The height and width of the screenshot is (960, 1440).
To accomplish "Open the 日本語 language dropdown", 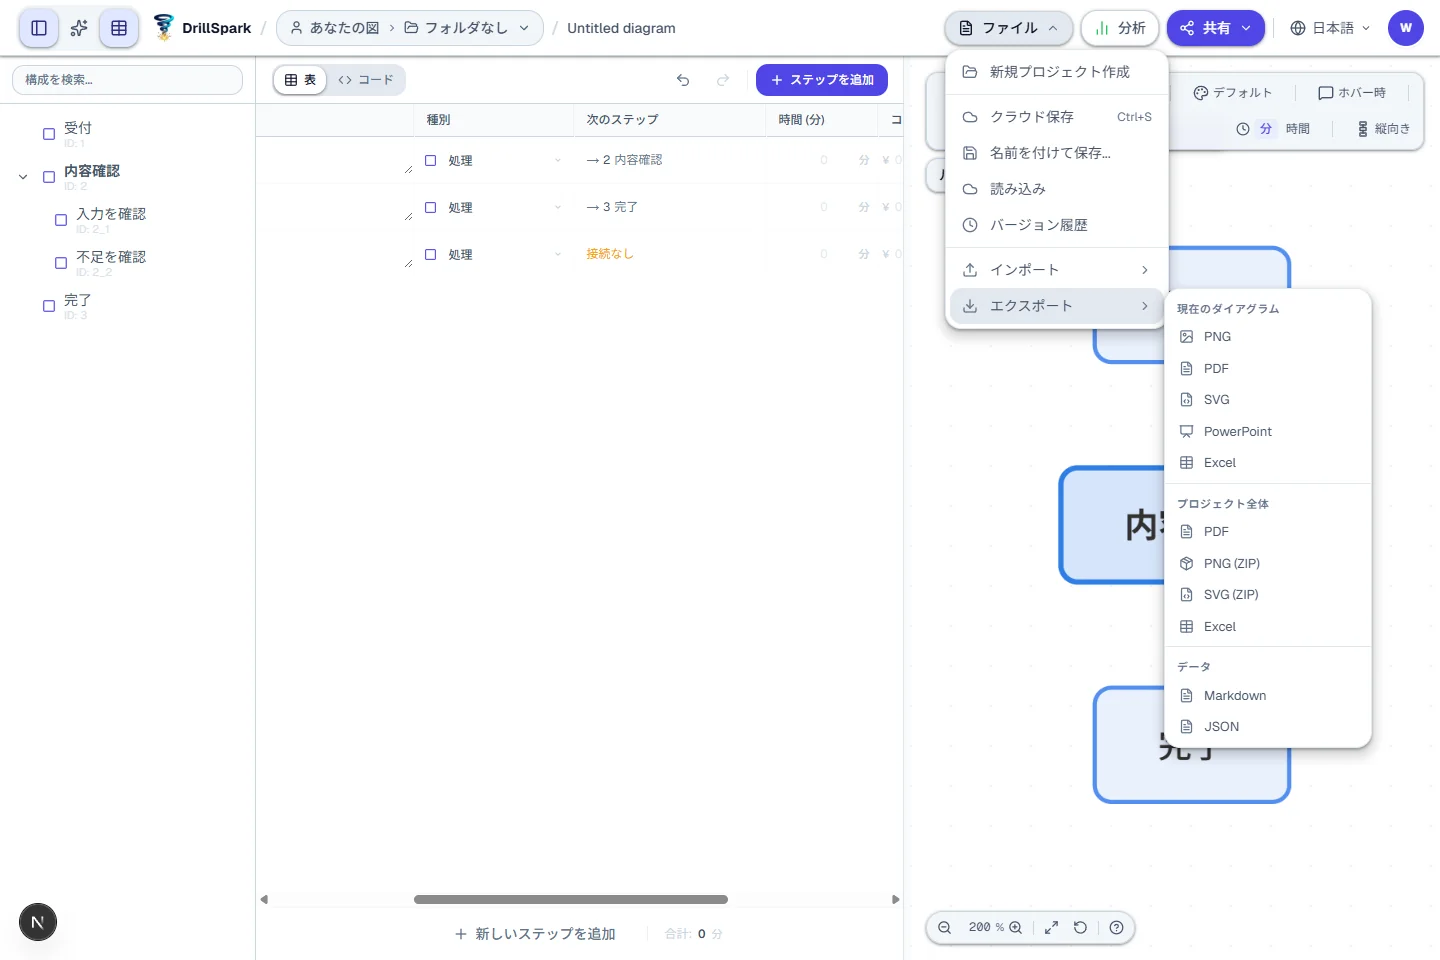I will click(1330, 28).
